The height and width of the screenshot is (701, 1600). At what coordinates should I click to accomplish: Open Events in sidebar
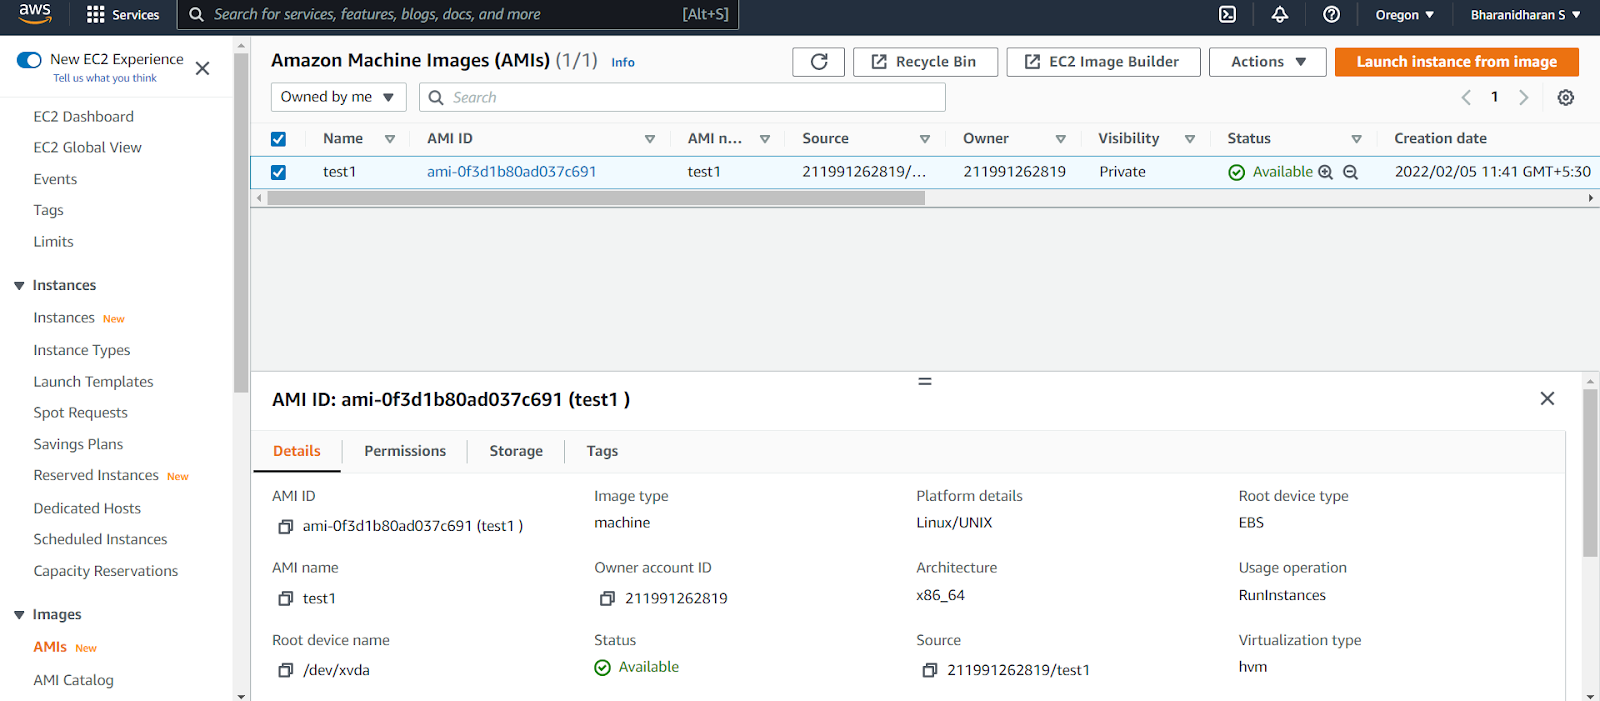coord(55,180)
